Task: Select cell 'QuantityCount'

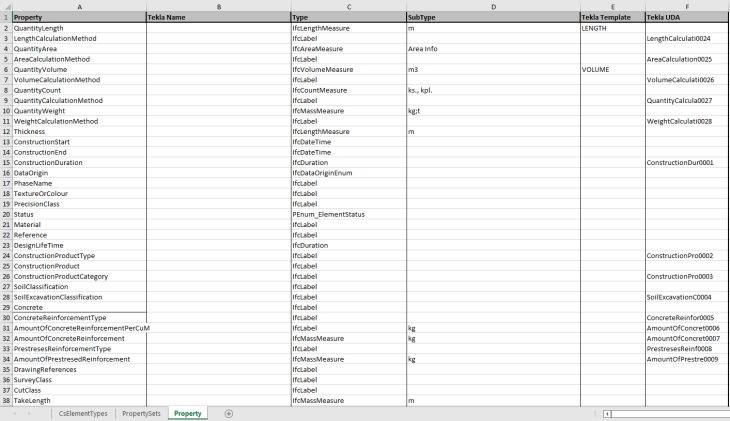Action: [x=79, y=90]
